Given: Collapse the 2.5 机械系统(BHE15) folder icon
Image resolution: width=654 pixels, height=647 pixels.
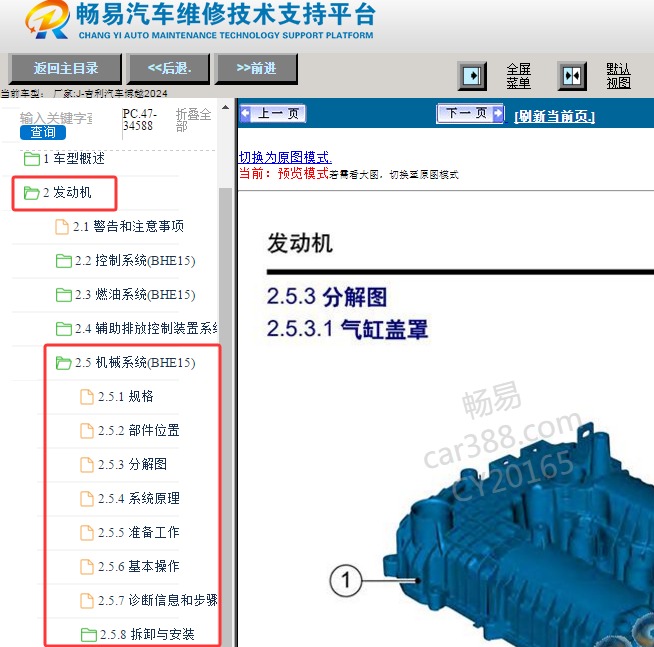Looking at the screenshot, I should (64, 363).
